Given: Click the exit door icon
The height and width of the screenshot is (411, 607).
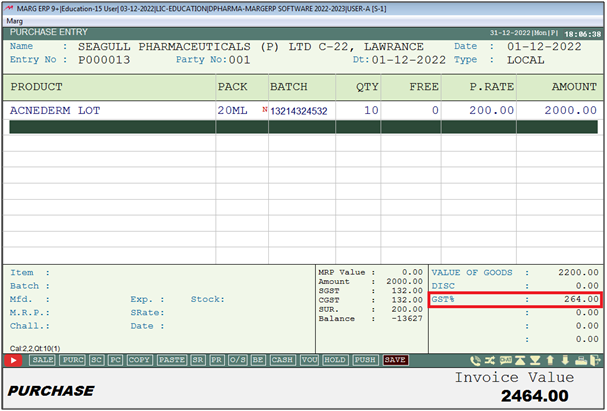Looking at the screenshot, I should pos(595,360).
